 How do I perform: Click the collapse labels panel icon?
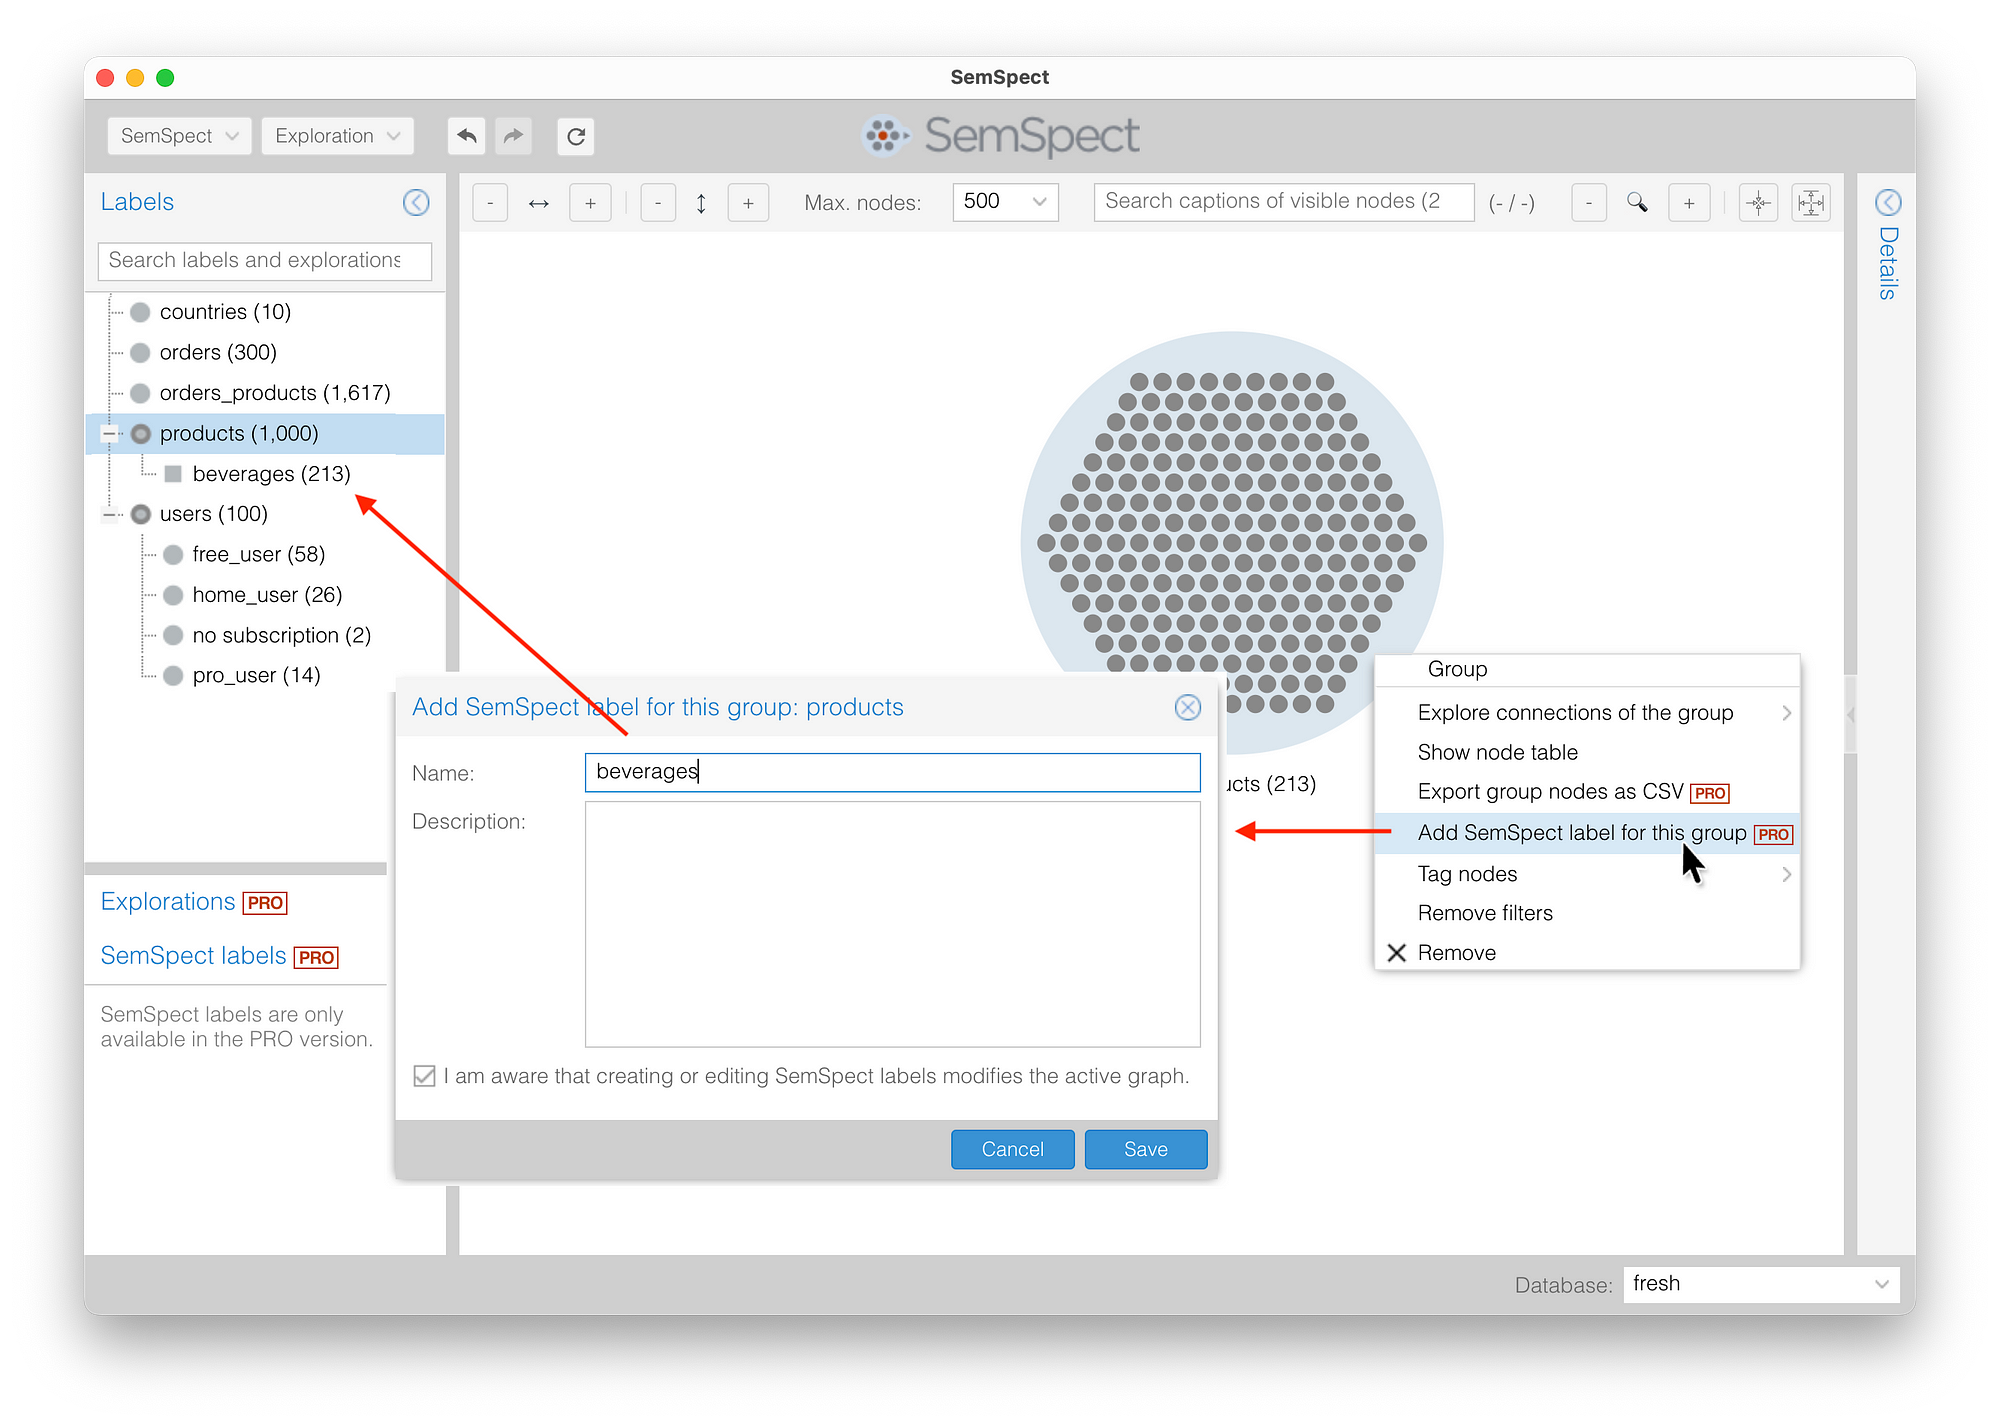(417, 201)
